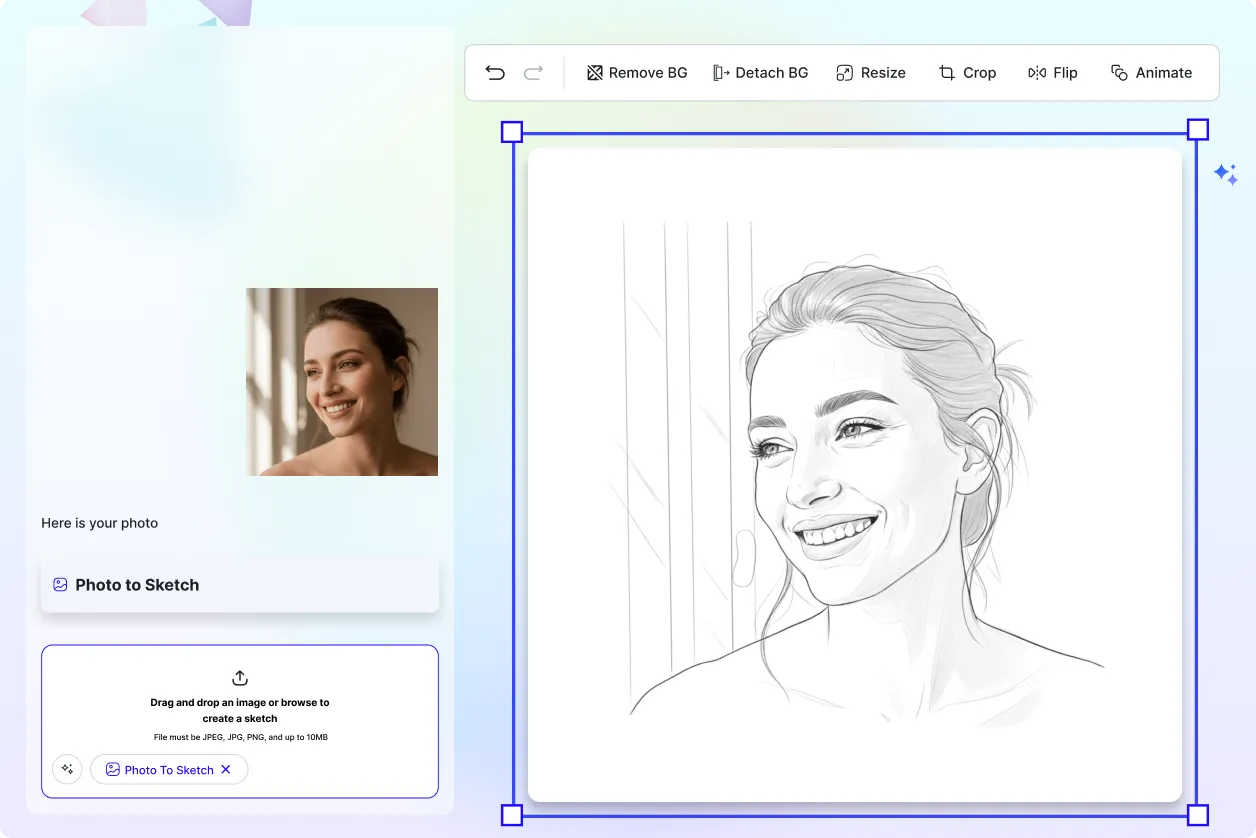Screen dimensions: 1256x838
Task: Open the Crop tool
Action: 967,72
